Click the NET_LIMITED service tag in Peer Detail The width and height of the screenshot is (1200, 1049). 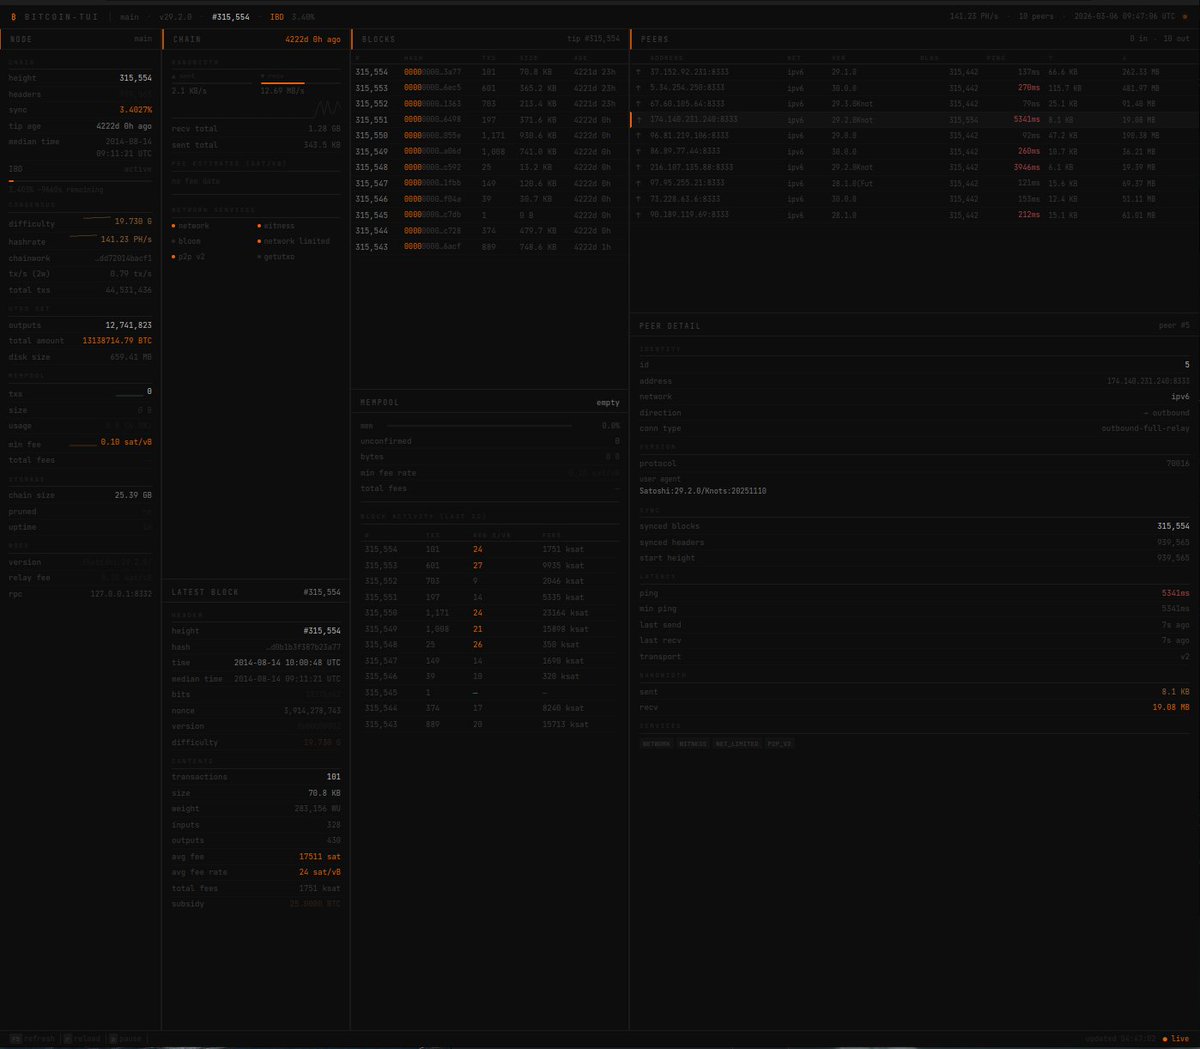coord(737,744)
